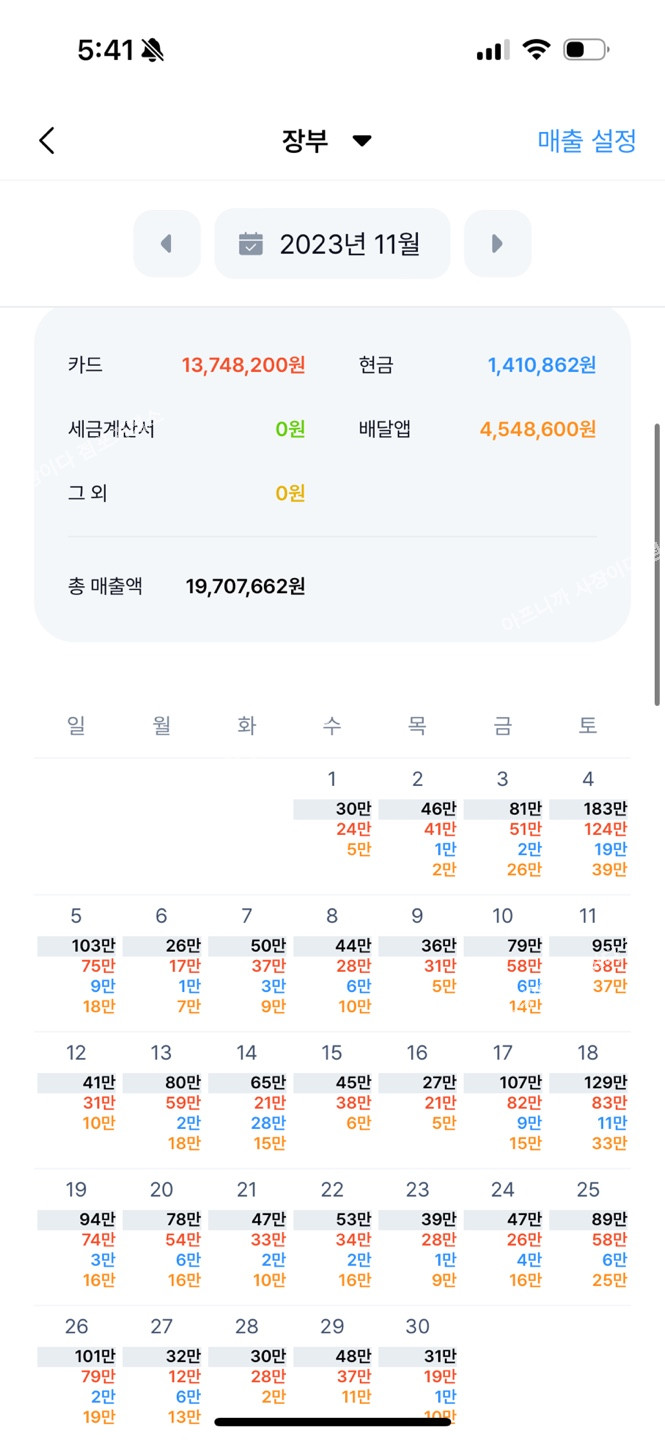Open the 장부 title menu
The image size is (665, 1440).
[305, 141]
